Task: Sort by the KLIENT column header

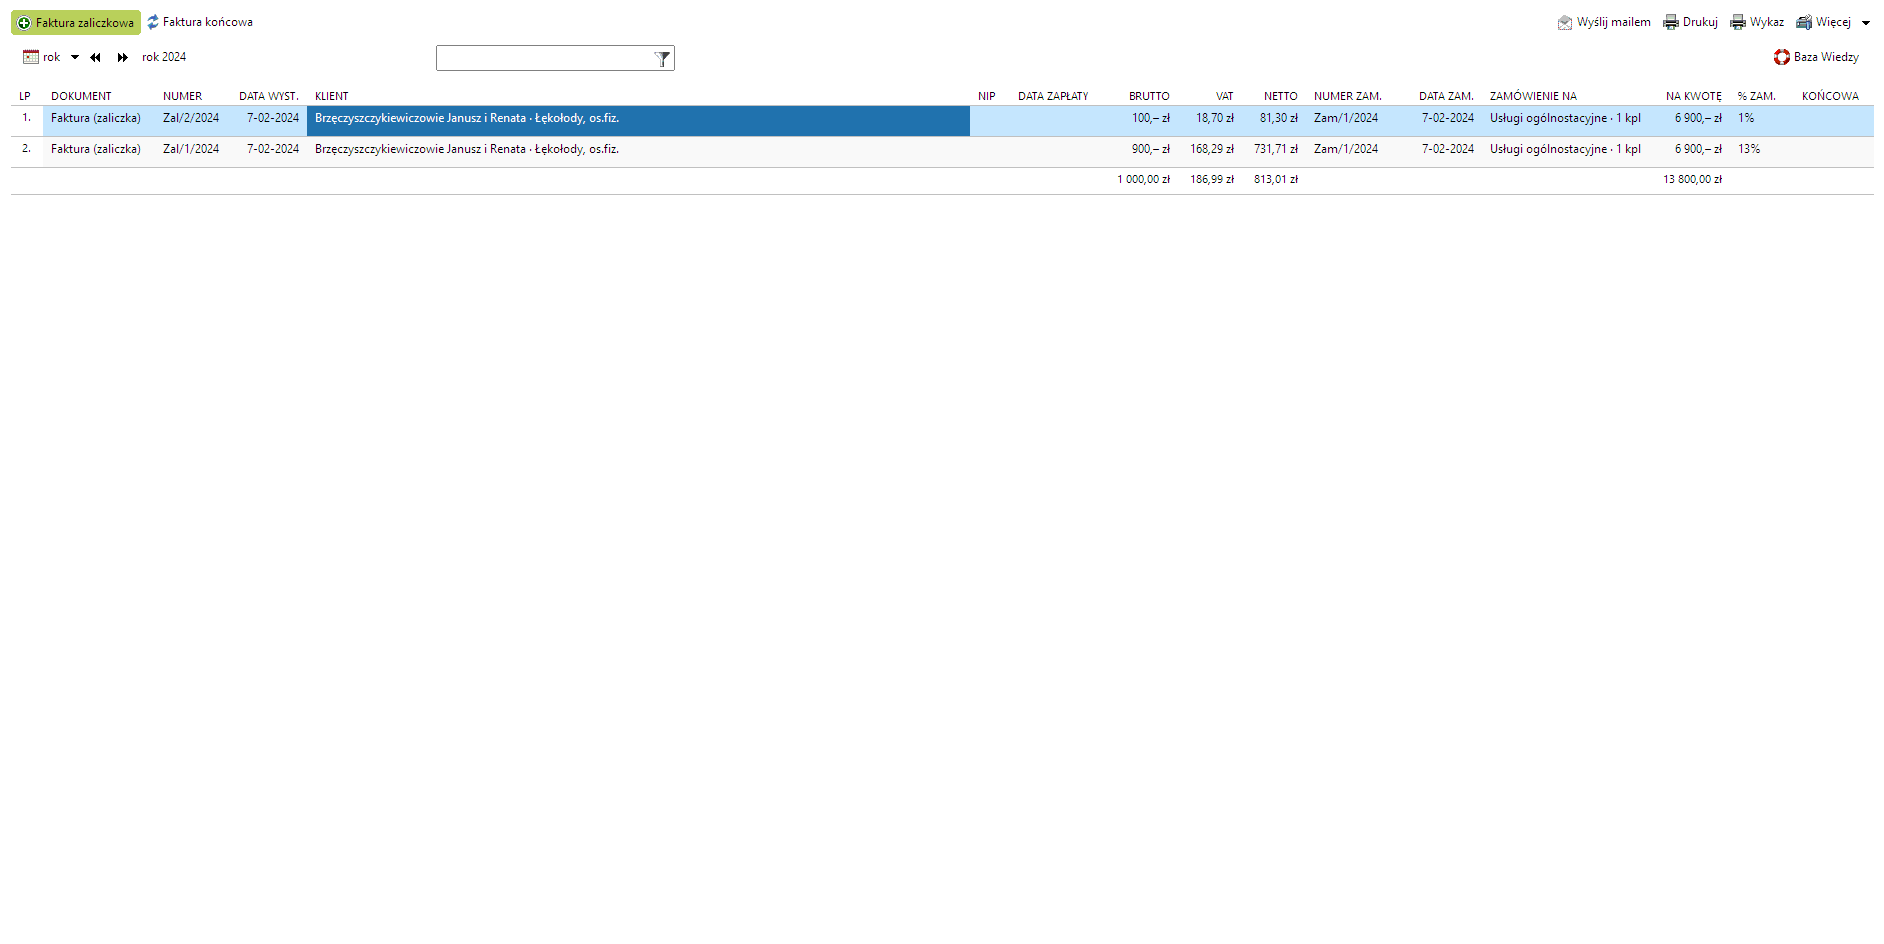Action: [332, 97]
